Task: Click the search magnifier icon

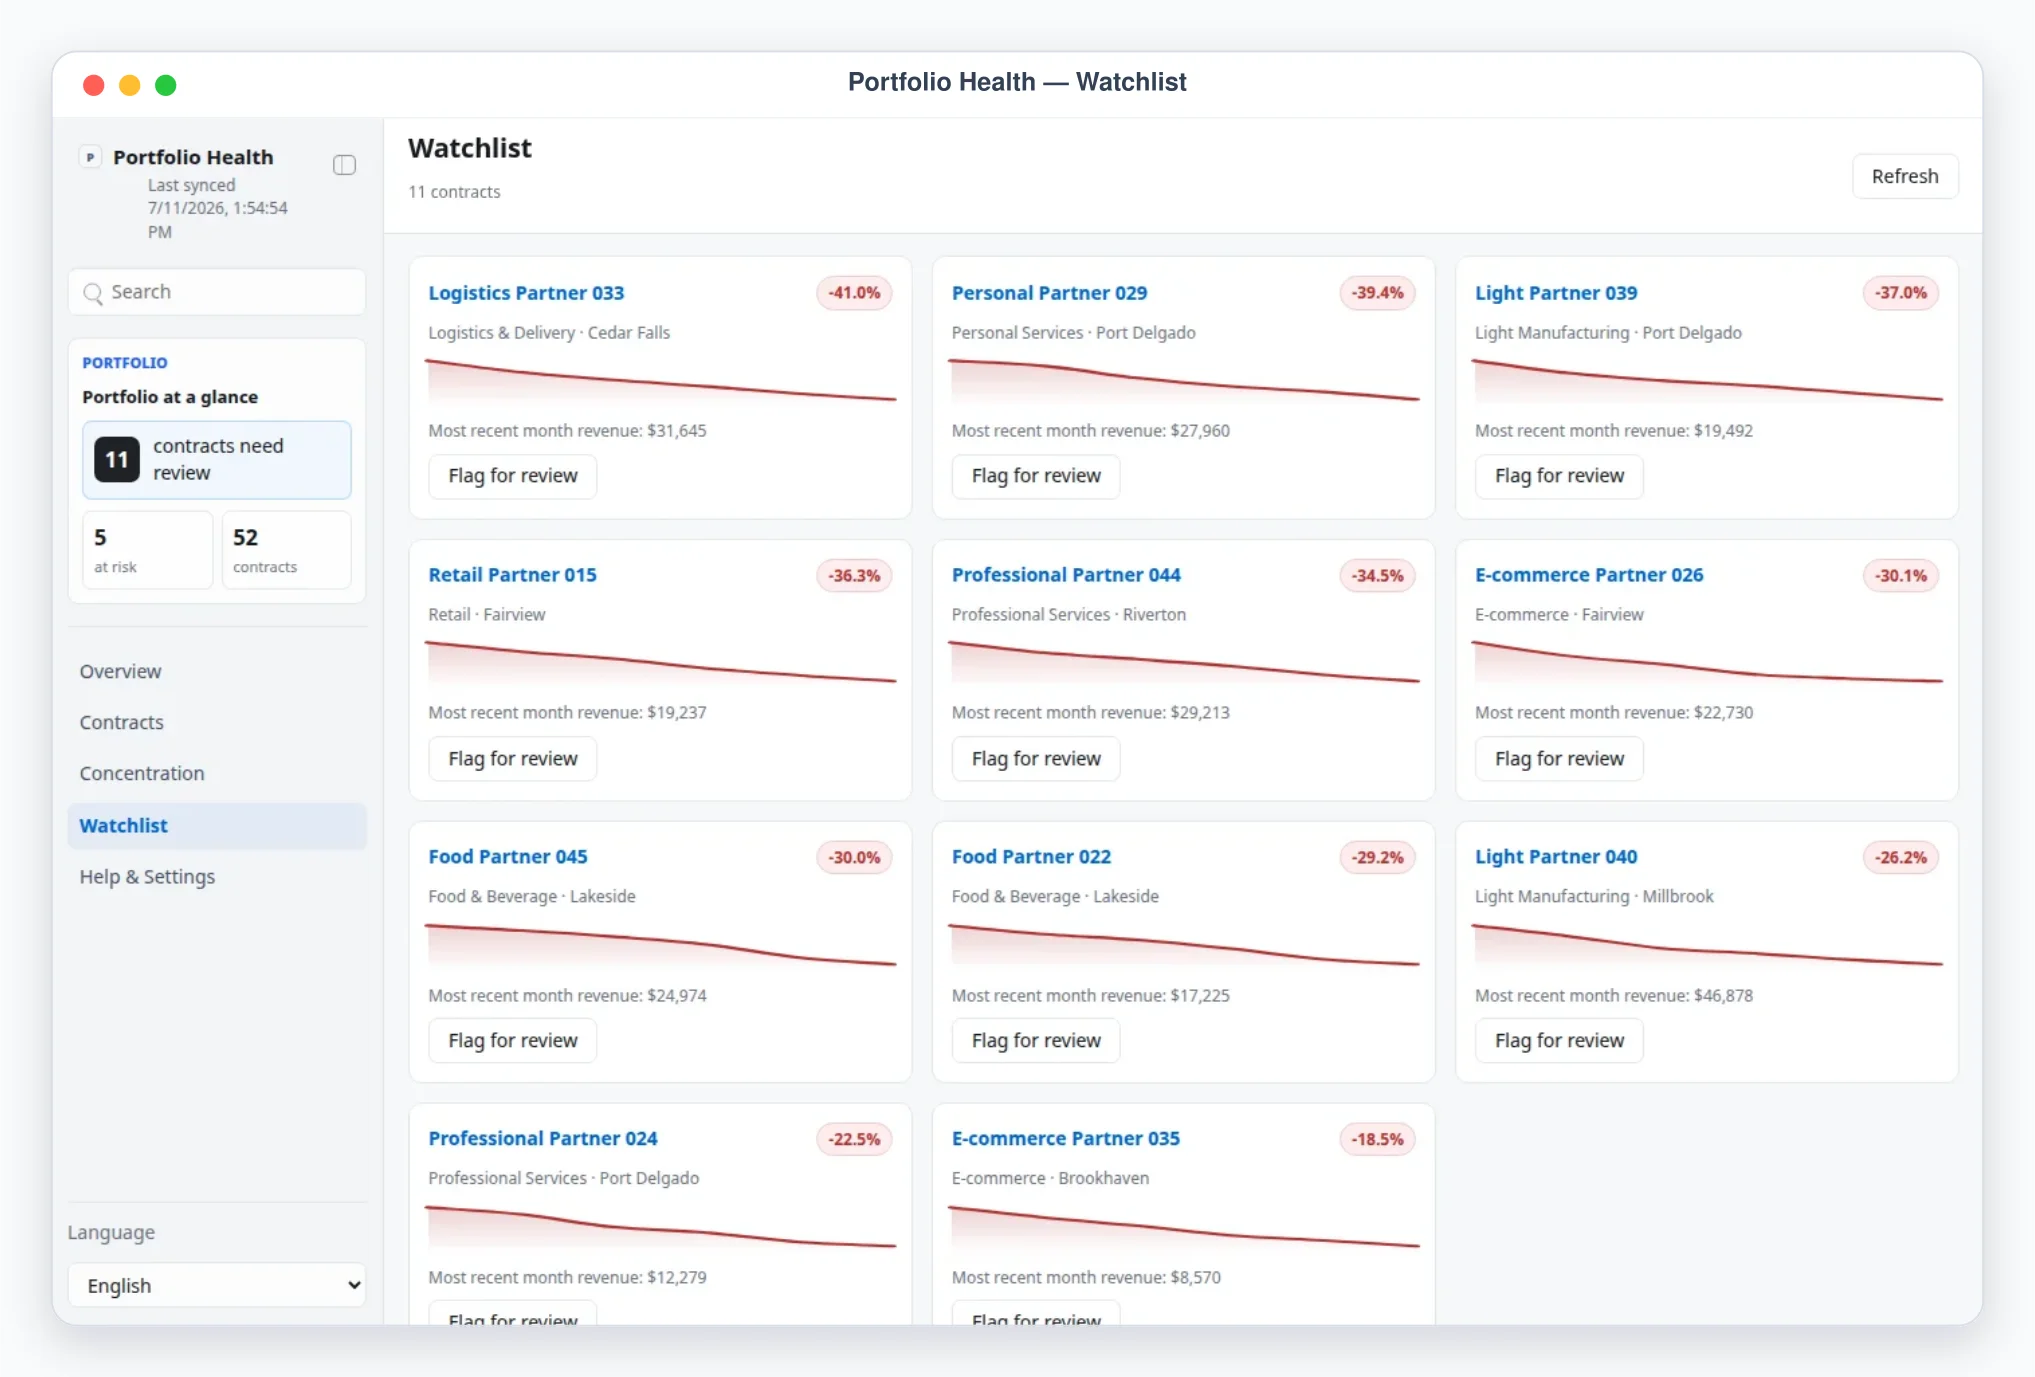Action: (x=93, y=293)
